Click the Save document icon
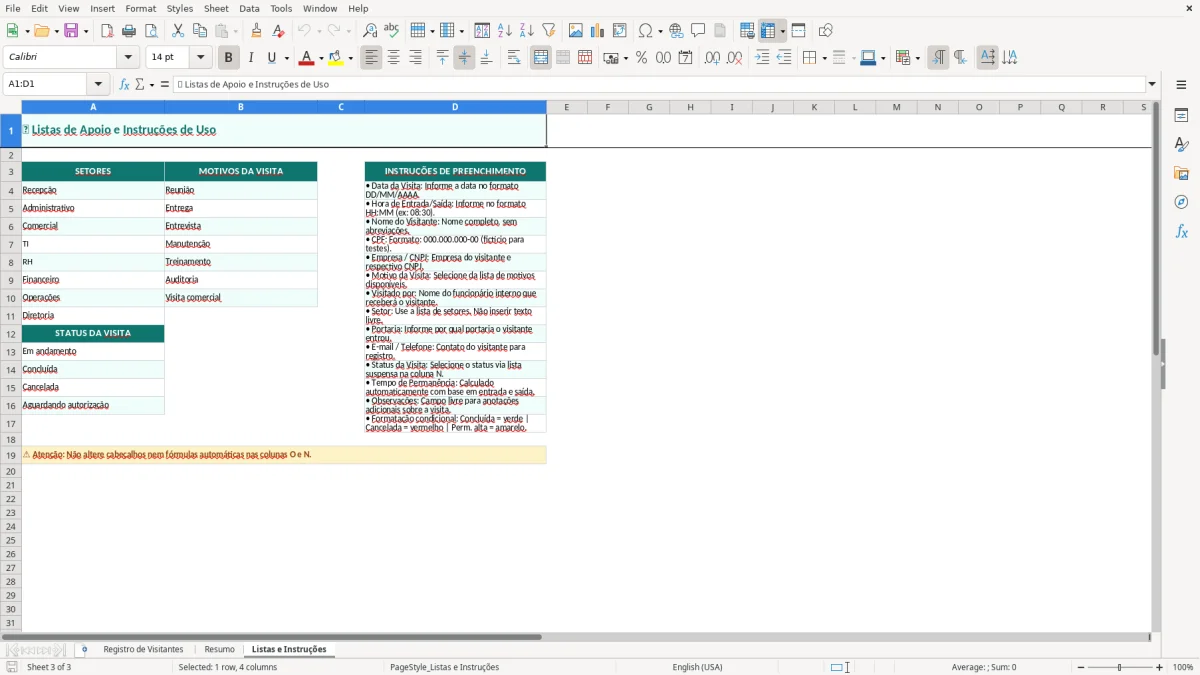Viewport: 1200px width, 675px height. 71,31
